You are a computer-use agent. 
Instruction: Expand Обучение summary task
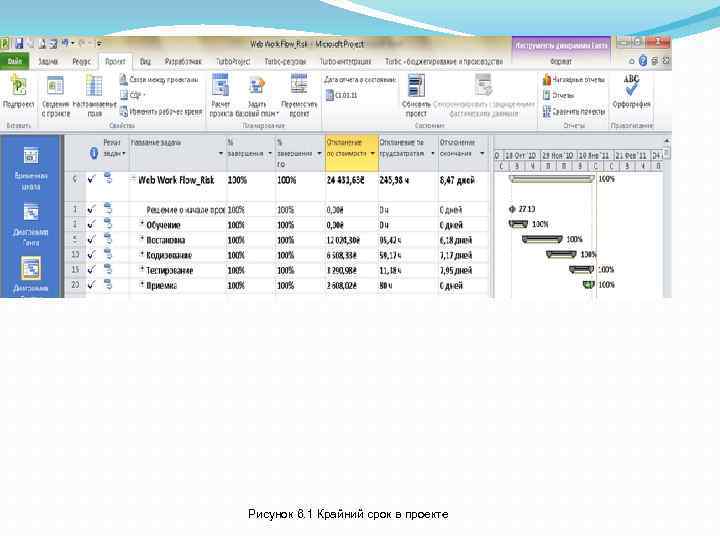142,224
